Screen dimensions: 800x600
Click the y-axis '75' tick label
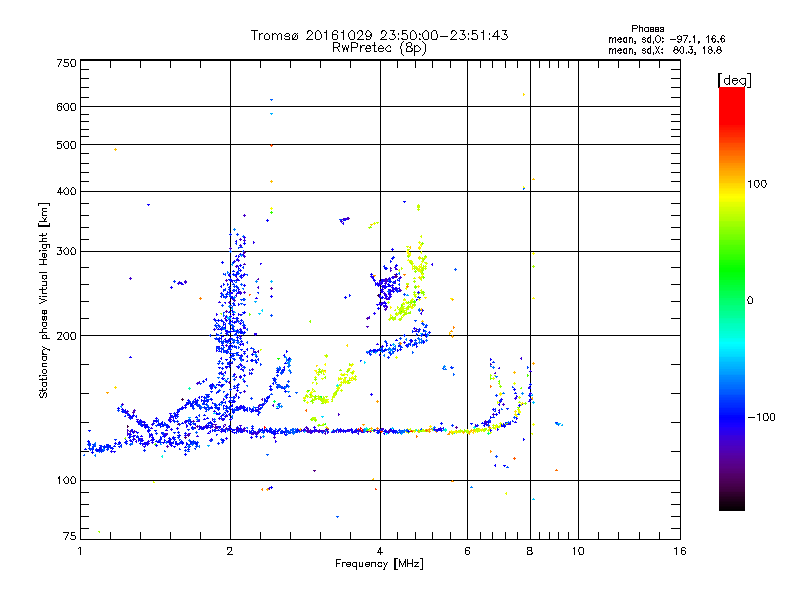pos(70,536)
